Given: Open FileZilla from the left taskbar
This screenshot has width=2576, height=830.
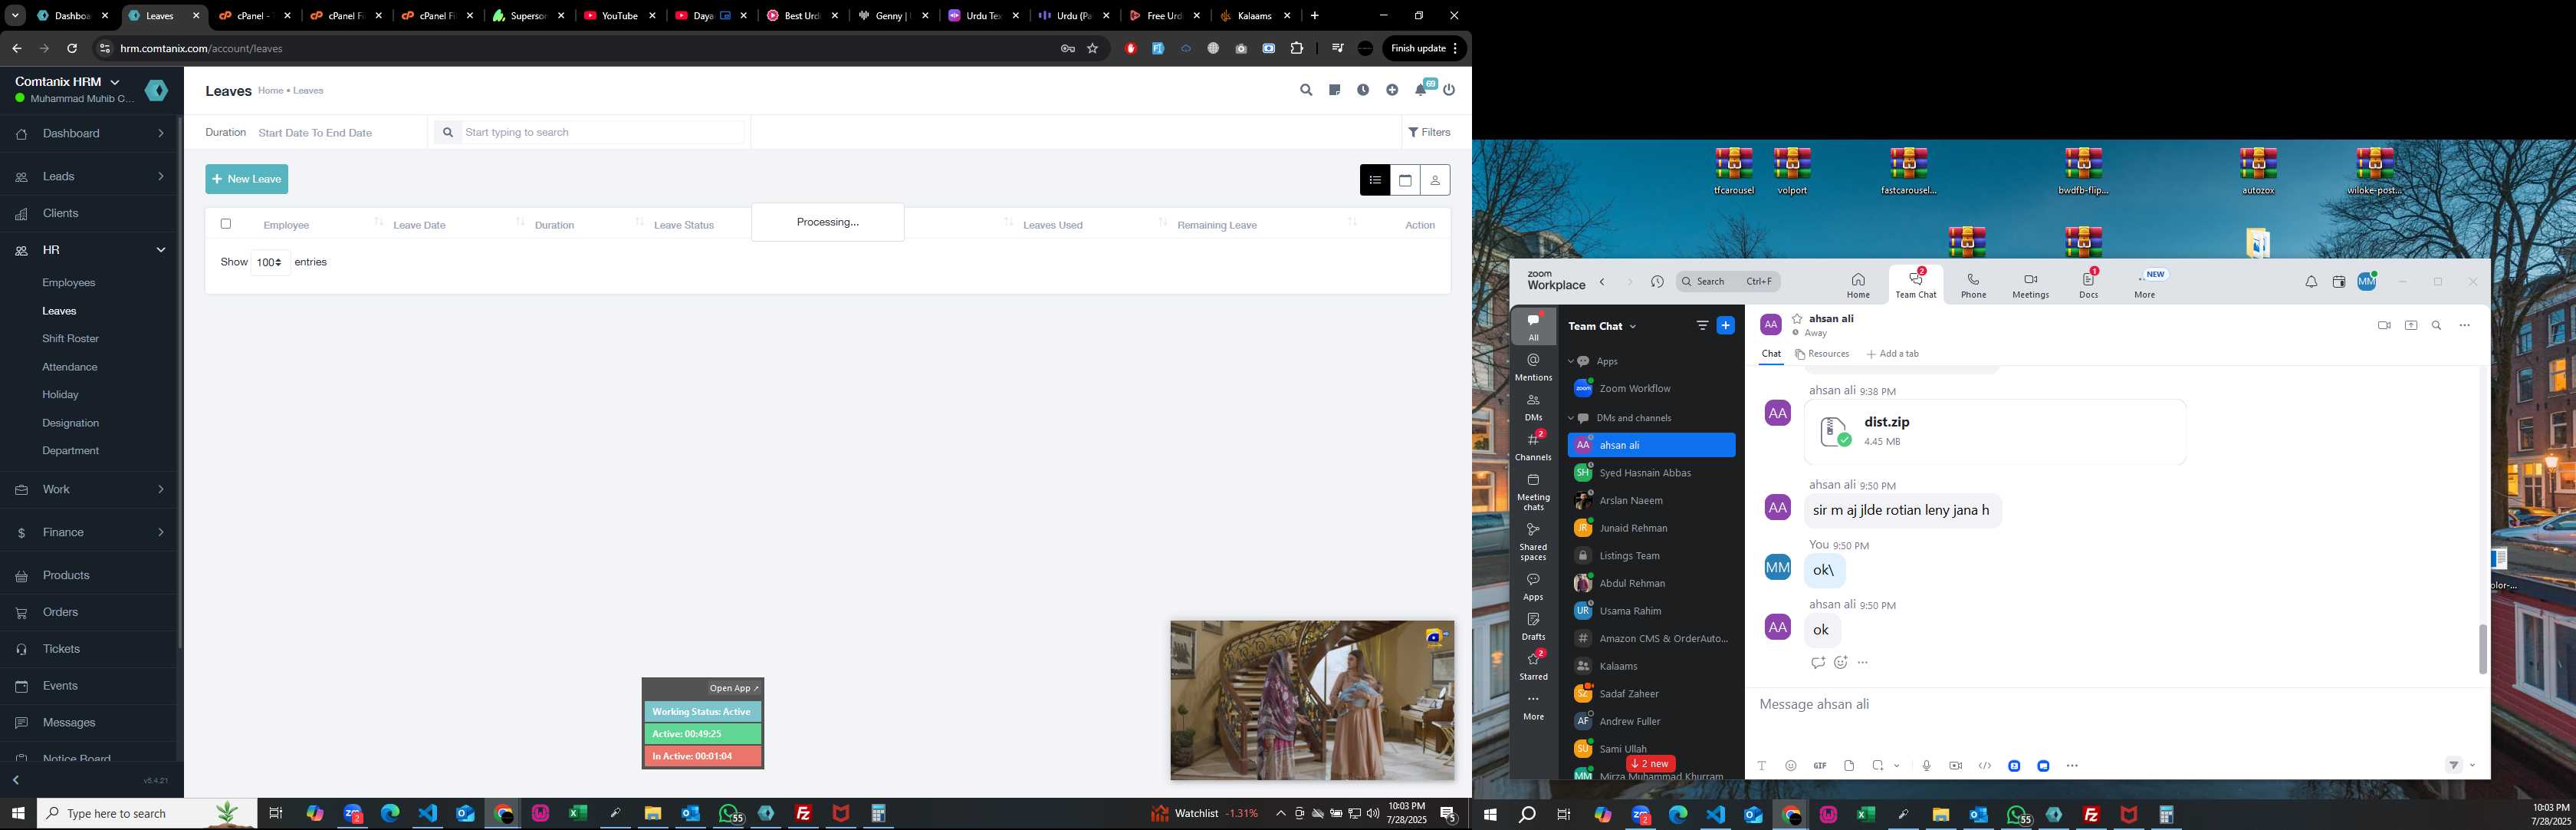Looking at the screenshot, I should (x=803, y=814).
